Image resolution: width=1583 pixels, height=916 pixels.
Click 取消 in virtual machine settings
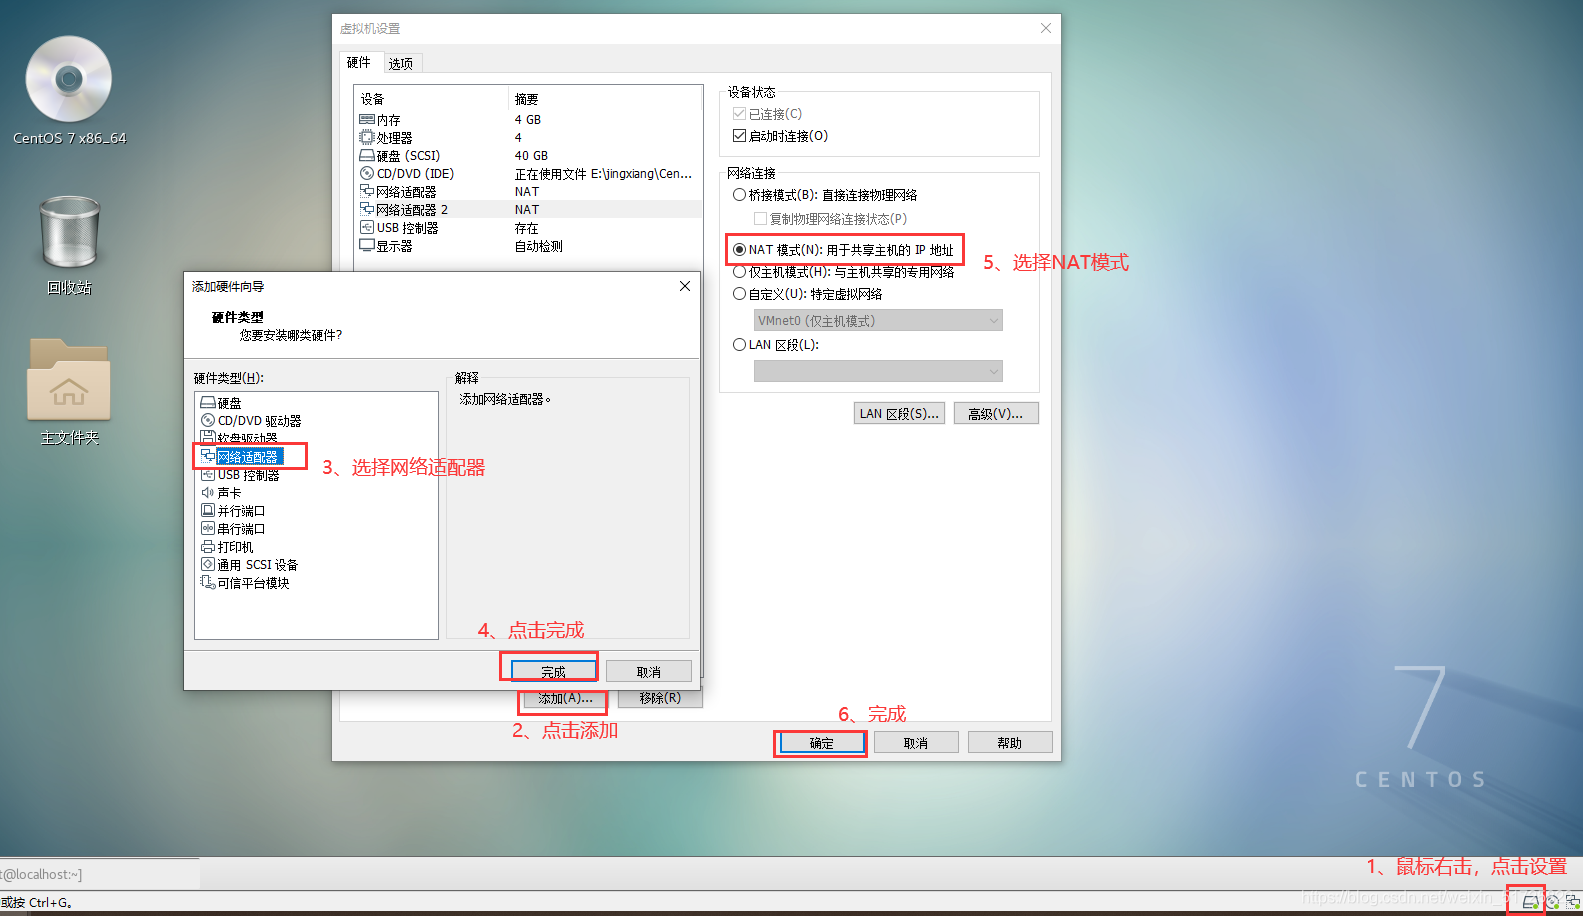pyautogui.click(x=916, y=743)
